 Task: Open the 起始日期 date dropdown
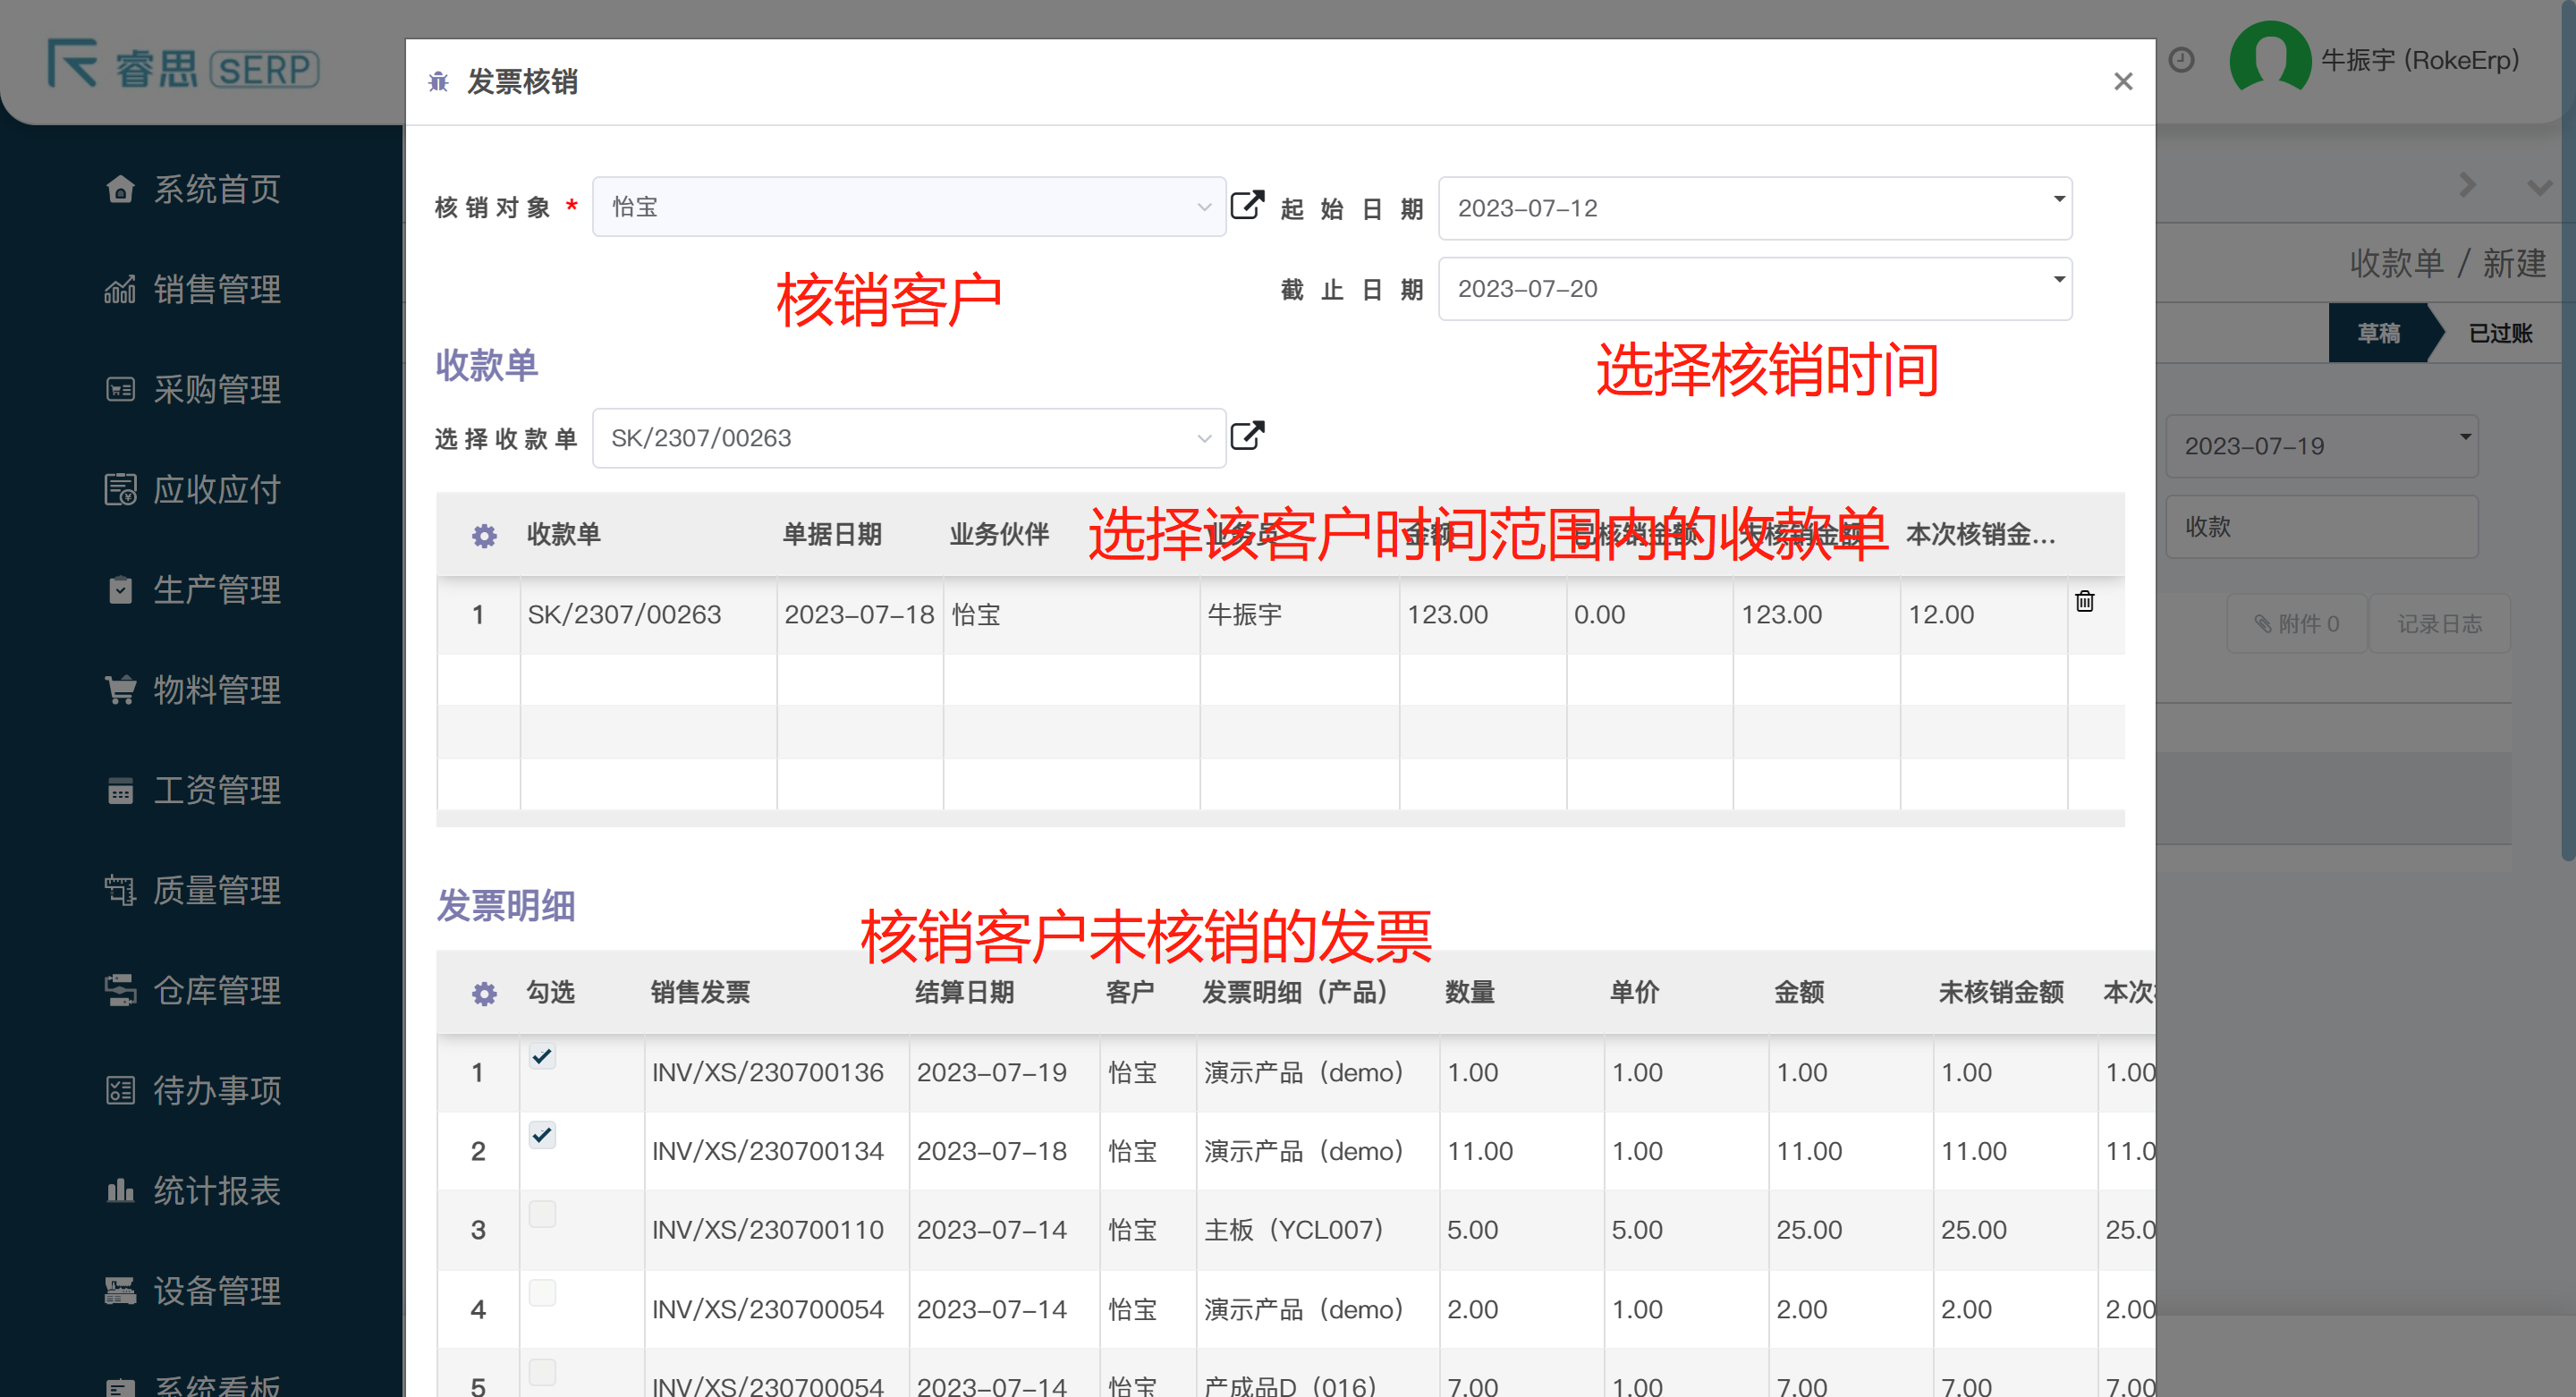tap(2058, 199)
